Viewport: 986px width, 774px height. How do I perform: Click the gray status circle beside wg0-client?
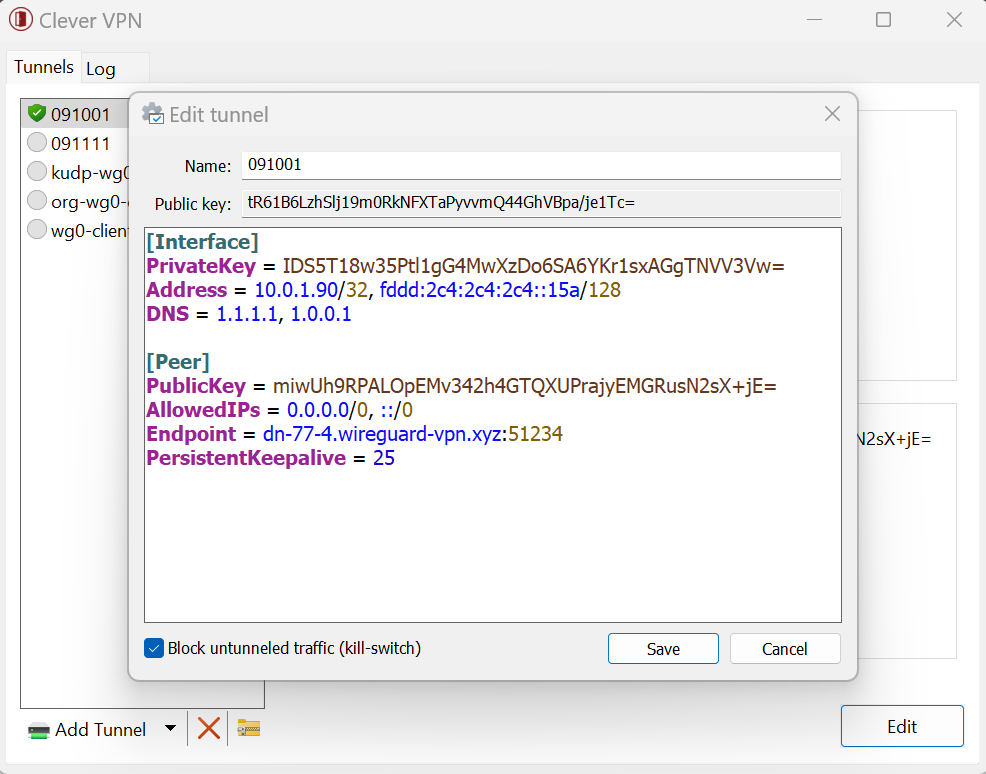[37, 229]
